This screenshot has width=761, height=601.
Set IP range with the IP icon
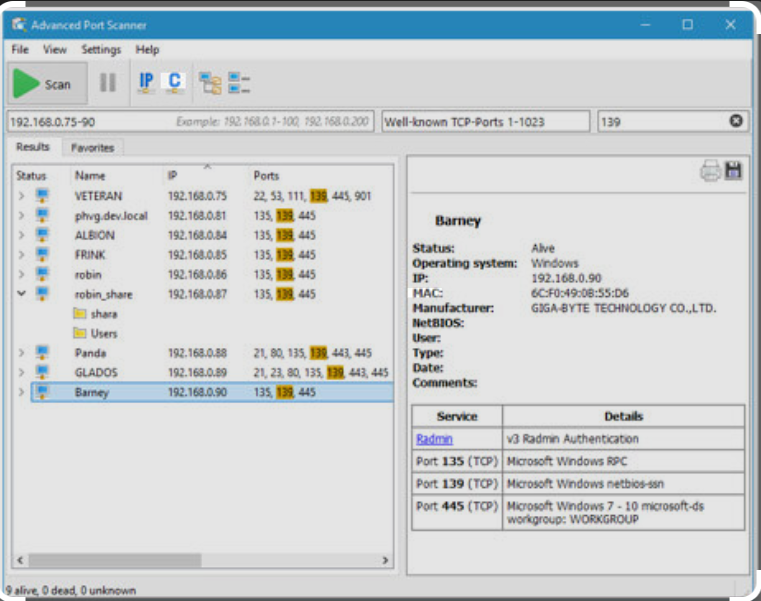pyautogui.click(x=146, y=83)
